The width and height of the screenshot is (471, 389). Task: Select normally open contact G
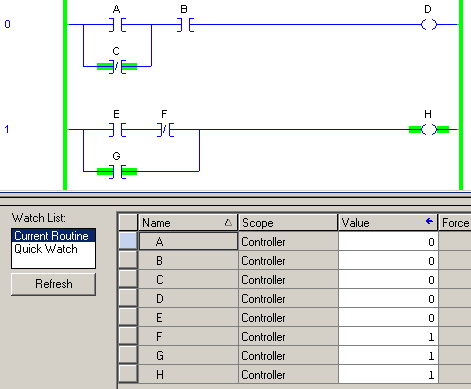pos(117,172)
